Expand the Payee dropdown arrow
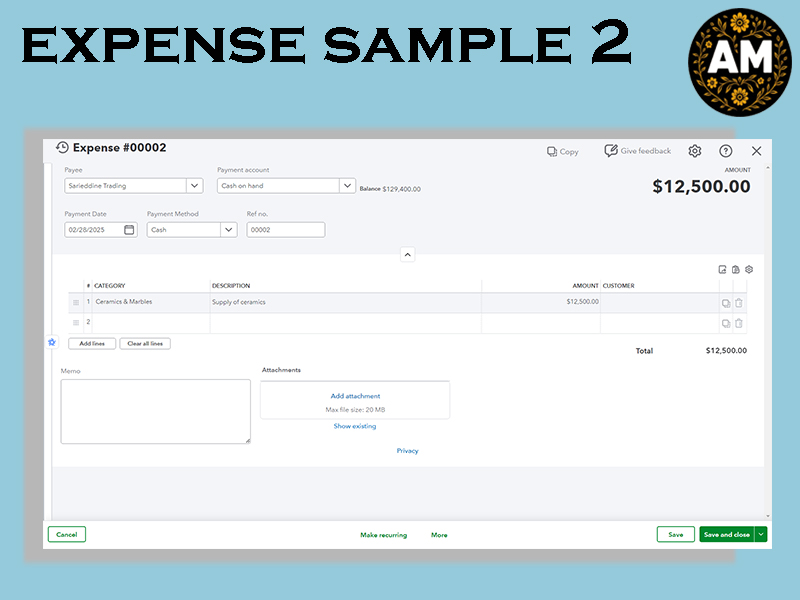Screen dimensions: 800x600 (194, 186)
